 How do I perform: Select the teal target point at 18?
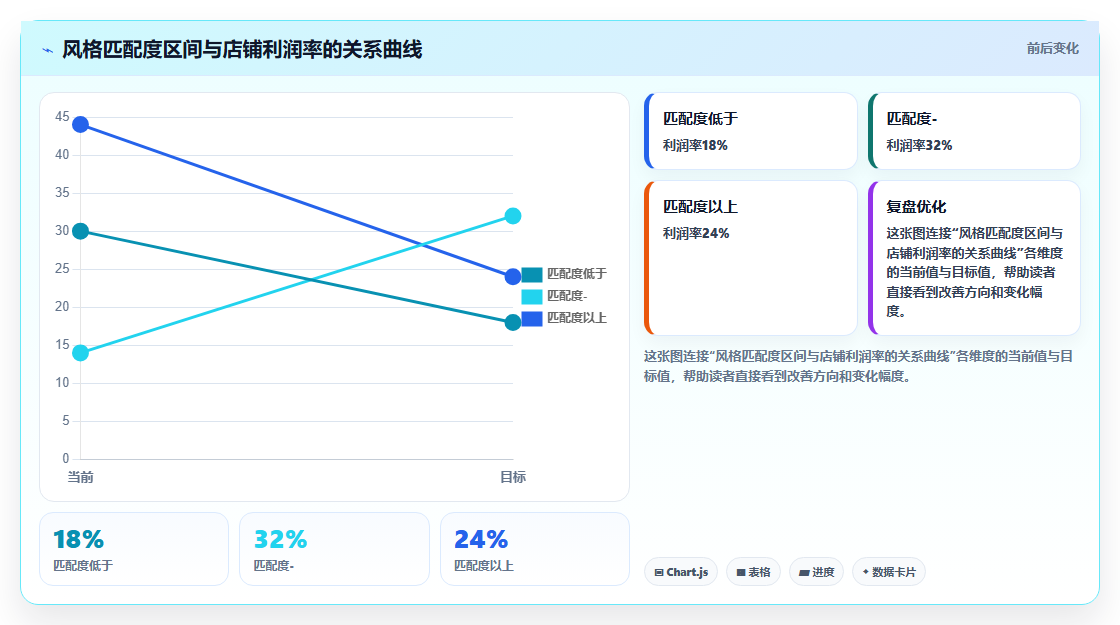tap(513, 322)
